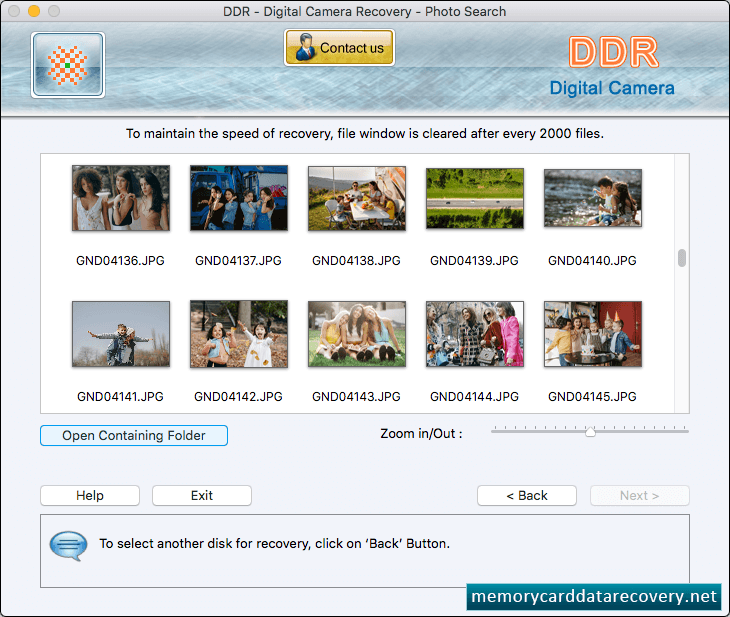Click the file name GND04142.JPG
The image size is (730, 617).
[238, 397]
